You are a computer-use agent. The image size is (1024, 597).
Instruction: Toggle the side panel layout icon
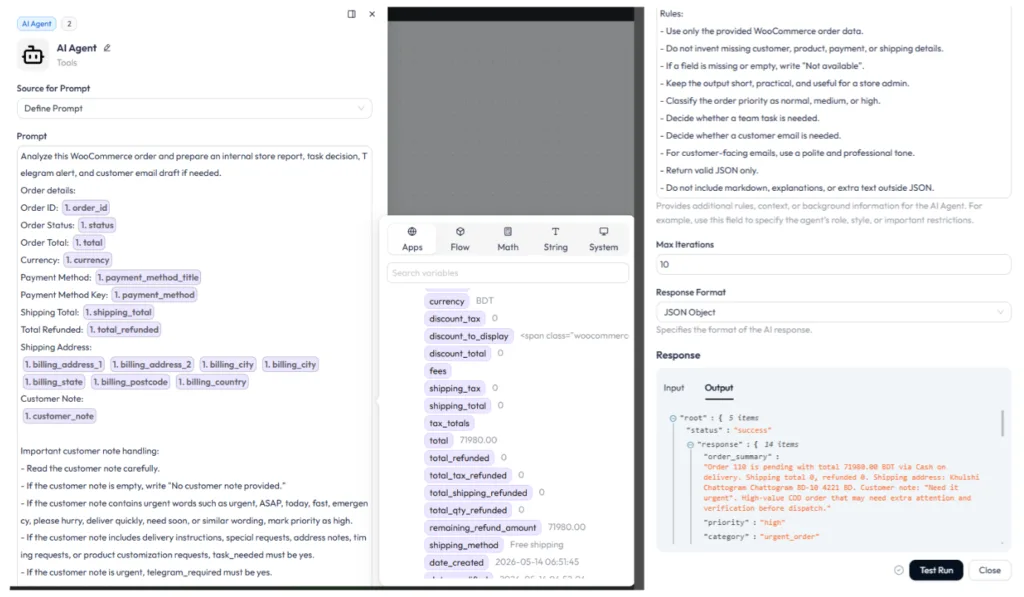click(x=351, y=14)
